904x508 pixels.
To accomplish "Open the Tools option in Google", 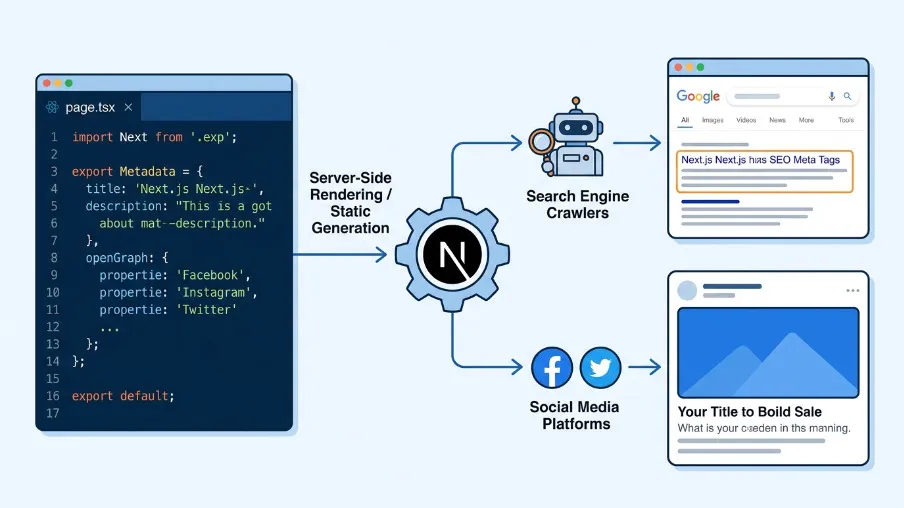I will [846, 120].
